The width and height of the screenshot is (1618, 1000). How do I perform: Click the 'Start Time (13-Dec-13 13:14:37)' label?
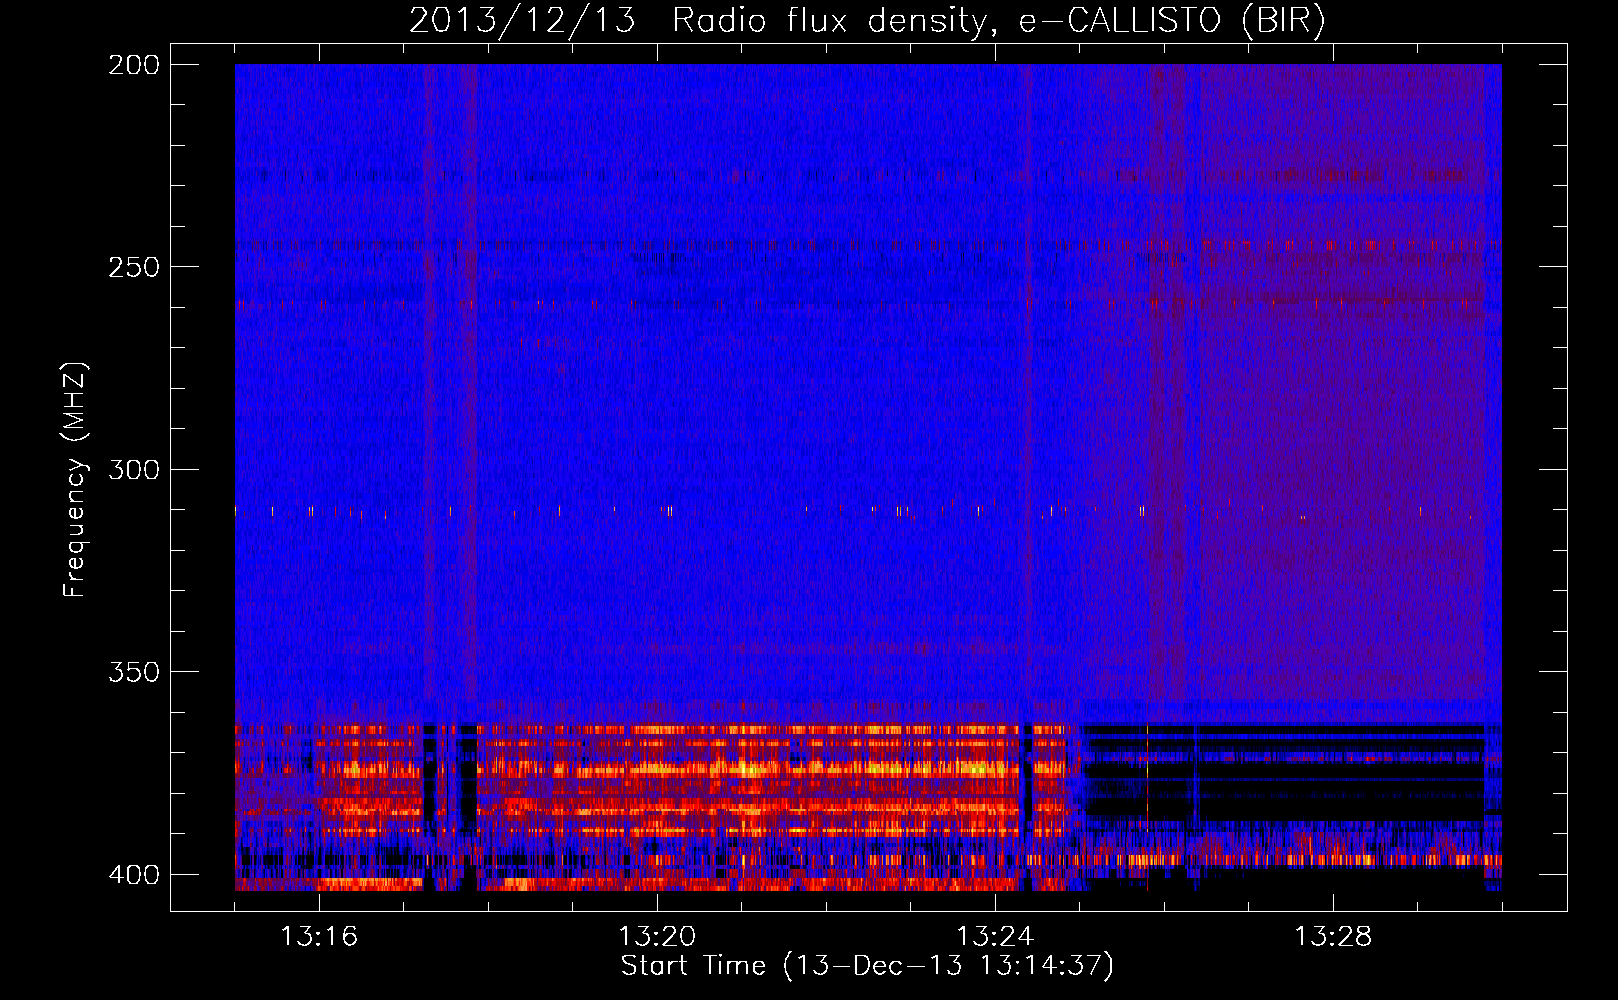[x=867, y=966]
